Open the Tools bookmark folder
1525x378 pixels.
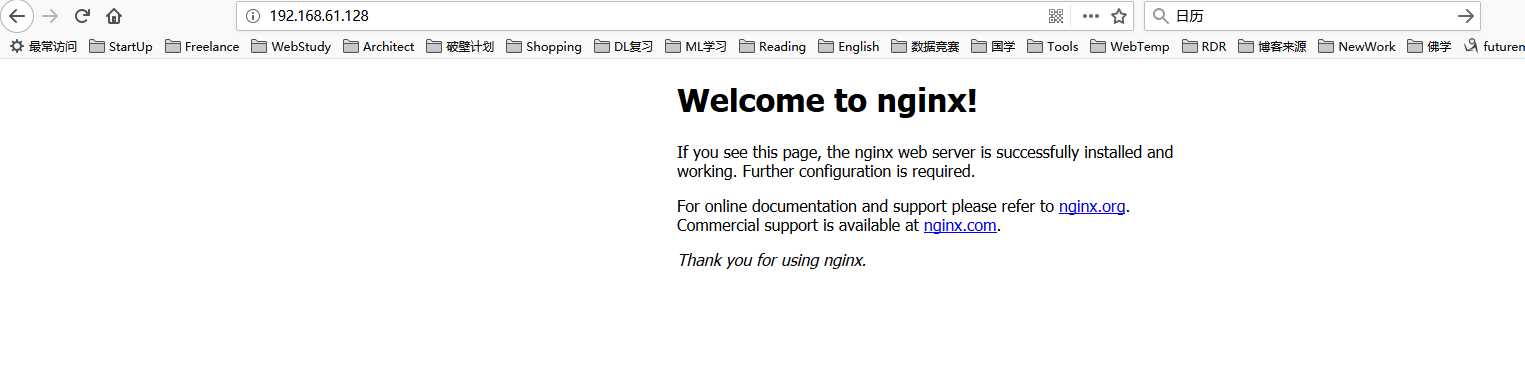(1053, 46)
